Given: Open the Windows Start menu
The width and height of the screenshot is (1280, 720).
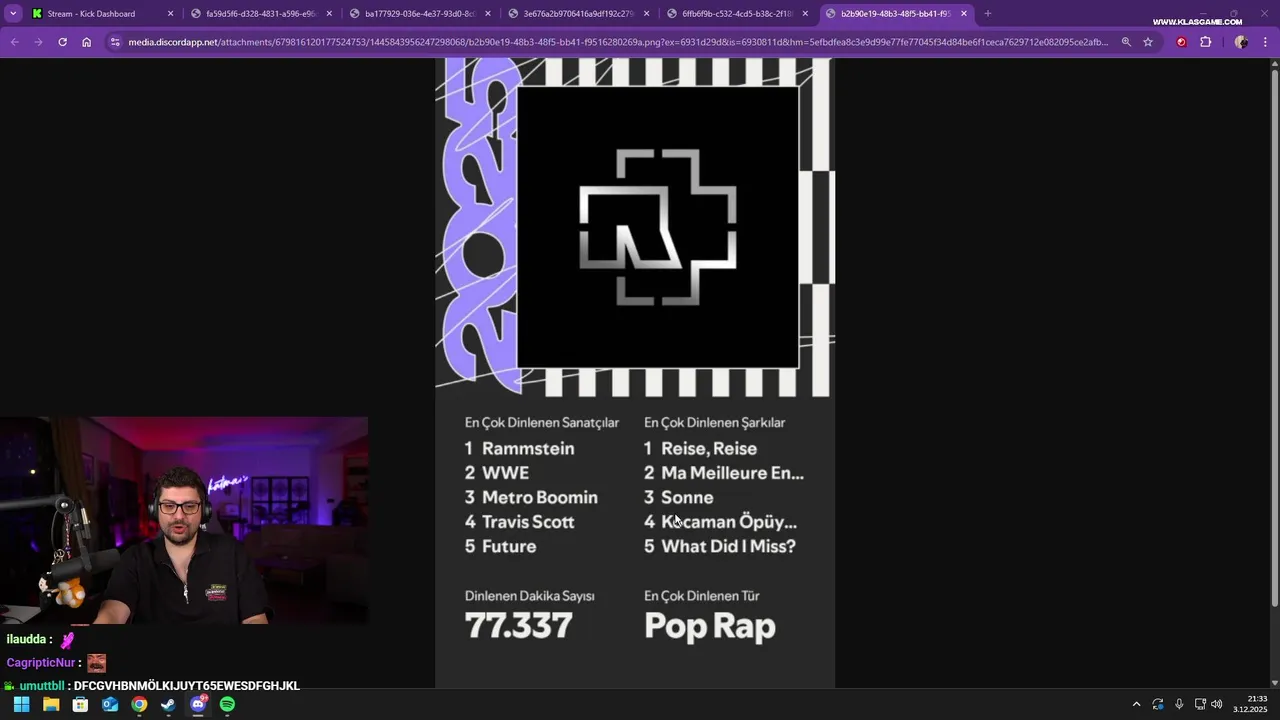Looking at the screenshot, I should (21, 705).
